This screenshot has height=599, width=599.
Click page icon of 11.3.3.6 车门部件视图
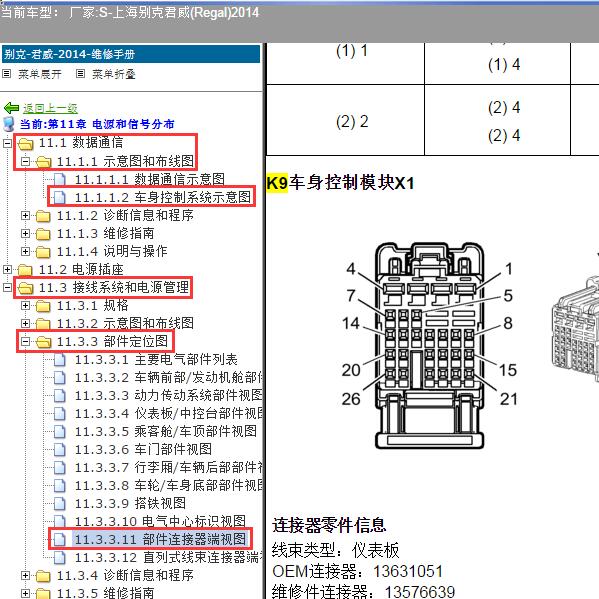[60, 450]
